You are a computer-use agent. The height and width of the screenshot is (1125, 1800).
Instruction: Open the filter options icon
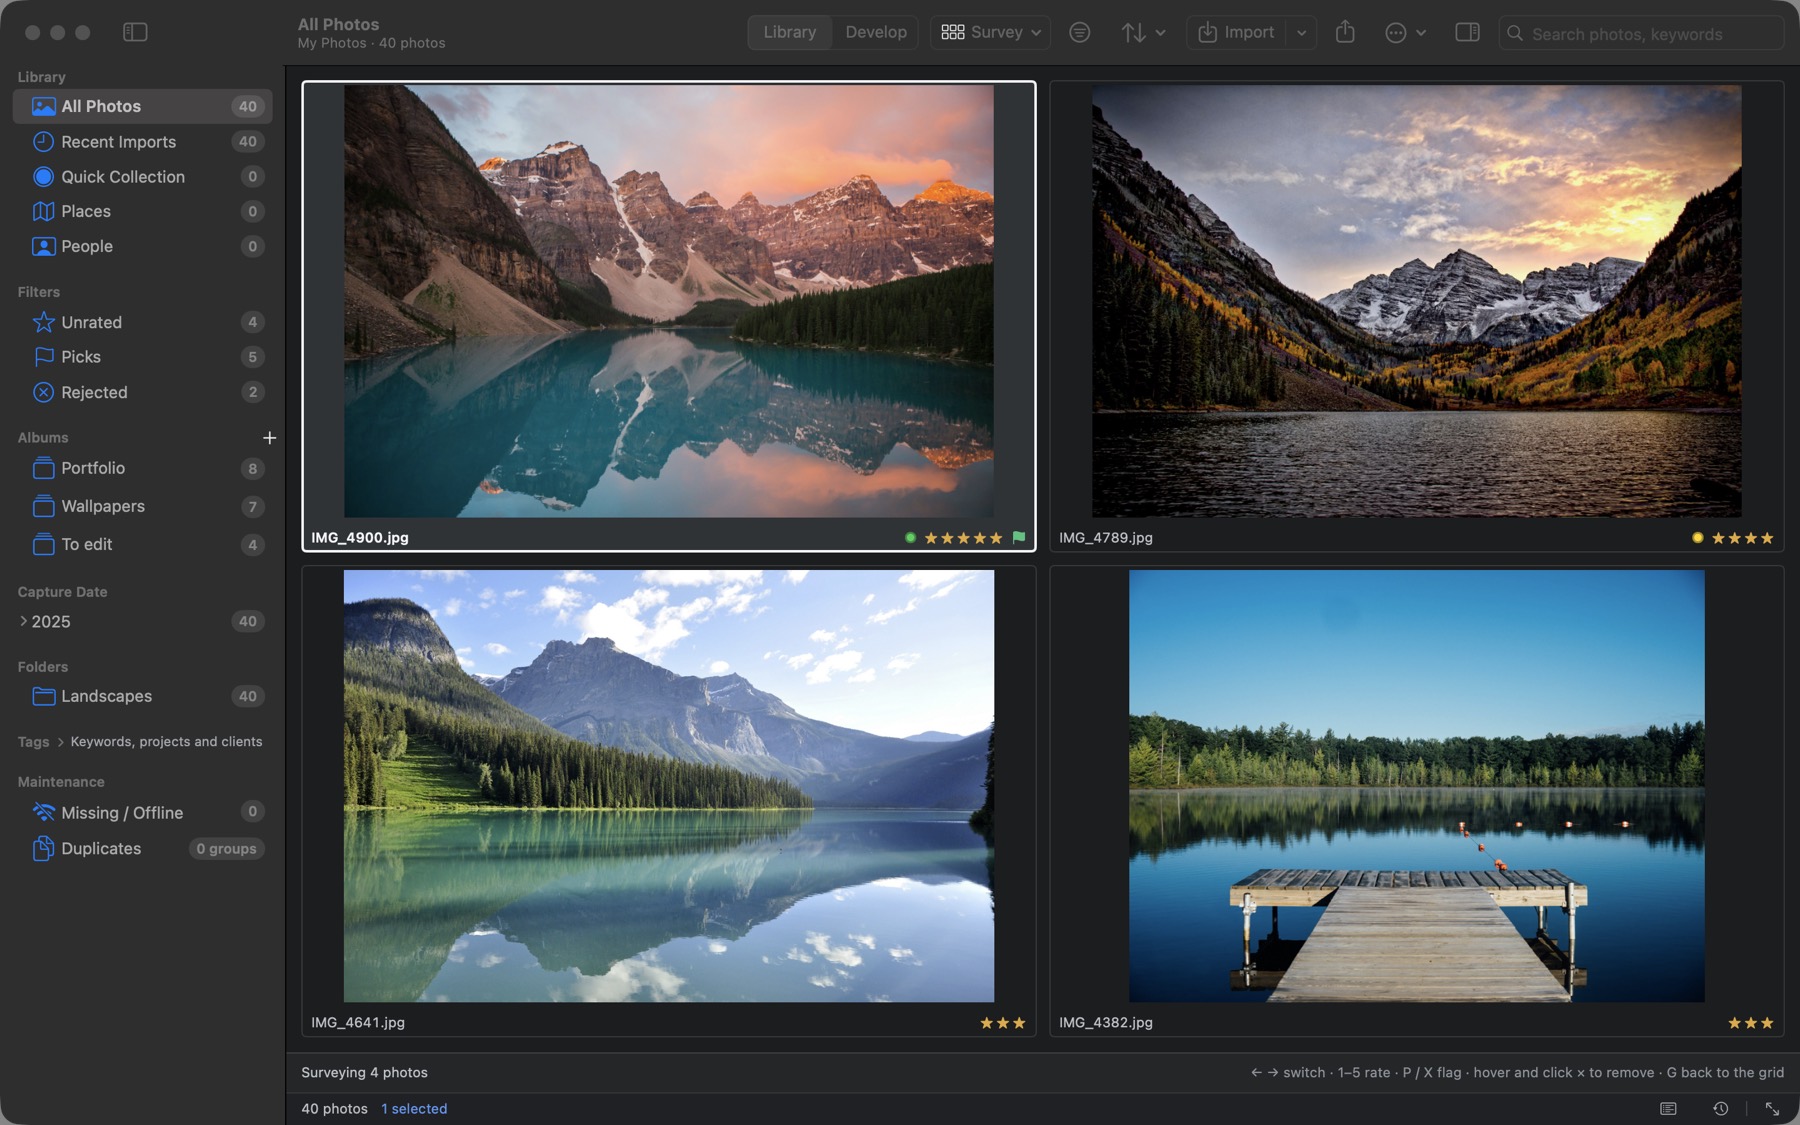click(1080, 32)
